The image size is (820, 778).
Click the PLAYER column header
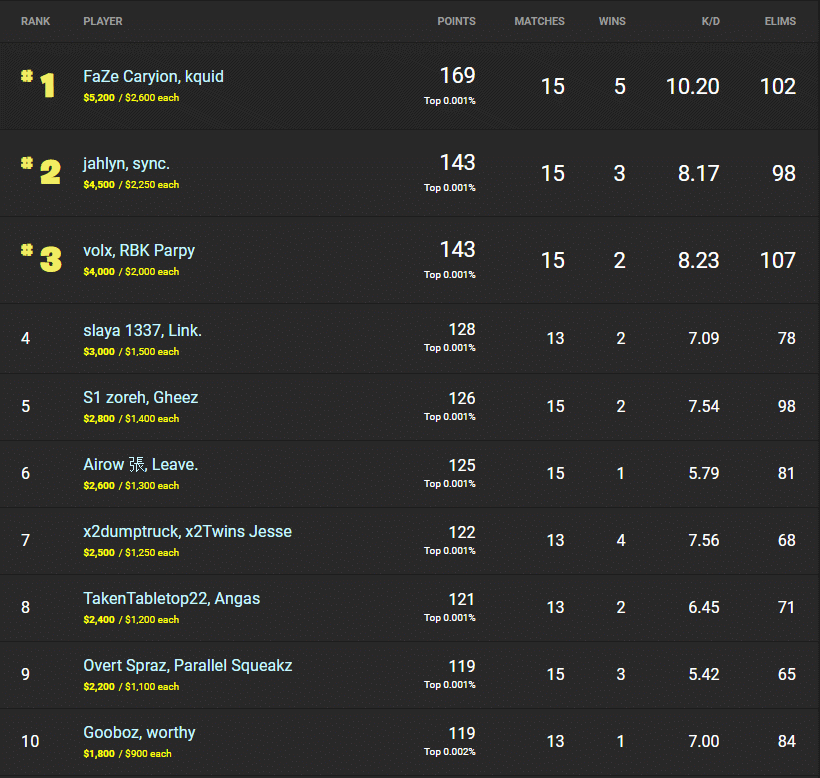pos(103,21)
